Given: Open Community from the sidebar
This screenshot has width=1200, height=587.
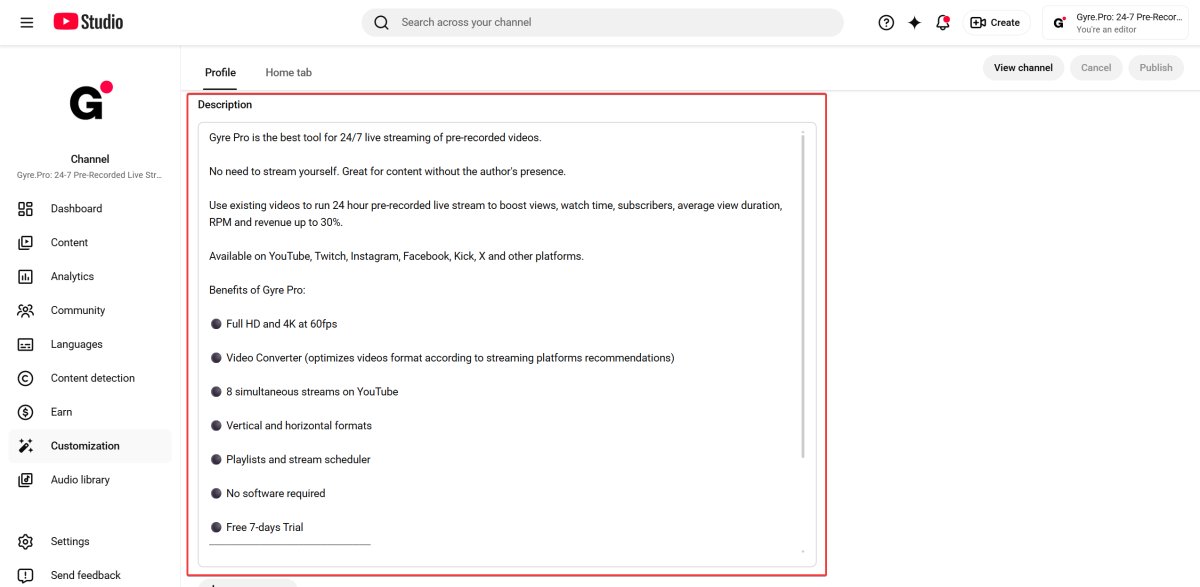Looking at the screenshot, I should coord(90,311).
